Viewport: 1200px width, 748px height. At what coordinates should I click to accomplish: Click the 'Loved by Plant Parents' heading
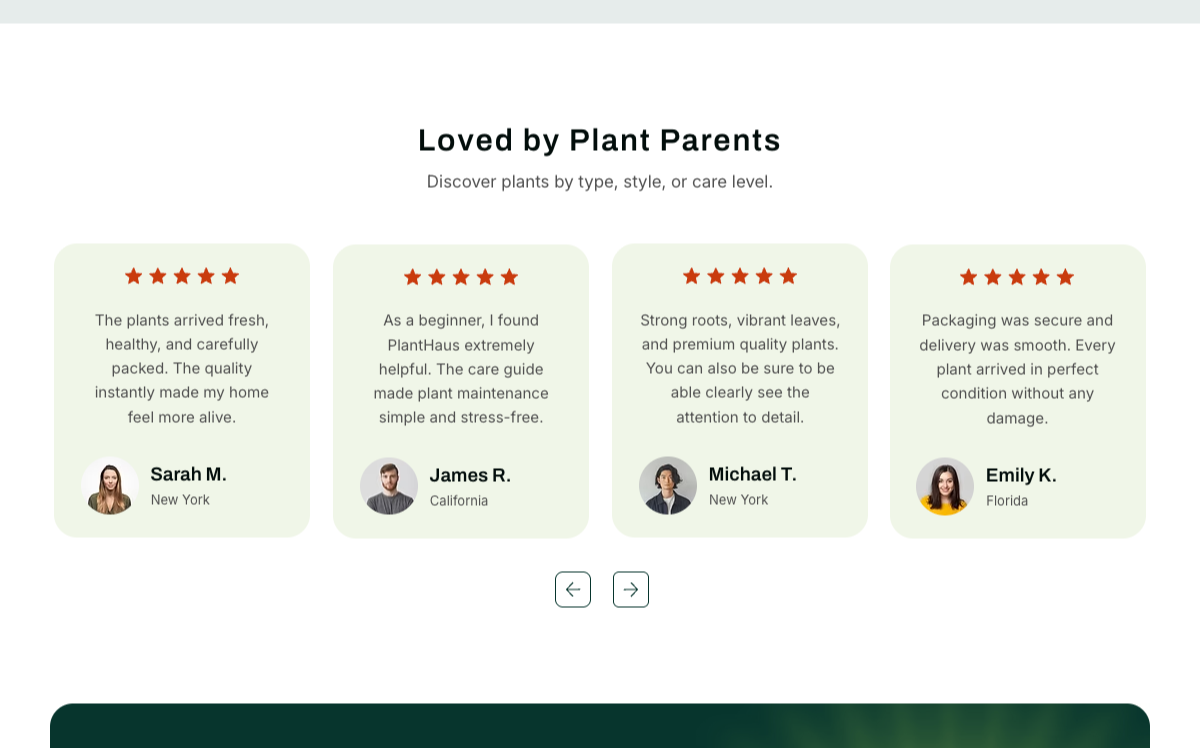point(600,140)
